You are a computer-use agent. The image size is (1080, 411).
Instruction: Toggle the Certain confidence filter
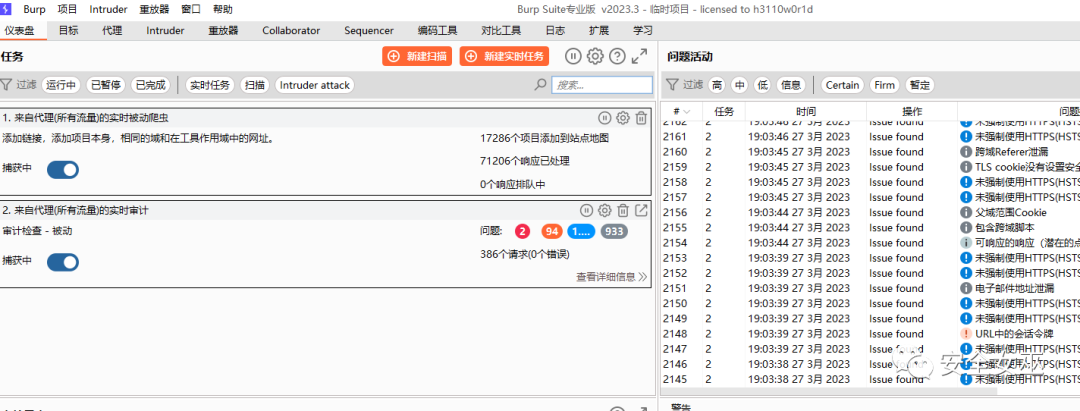point(842,85)
